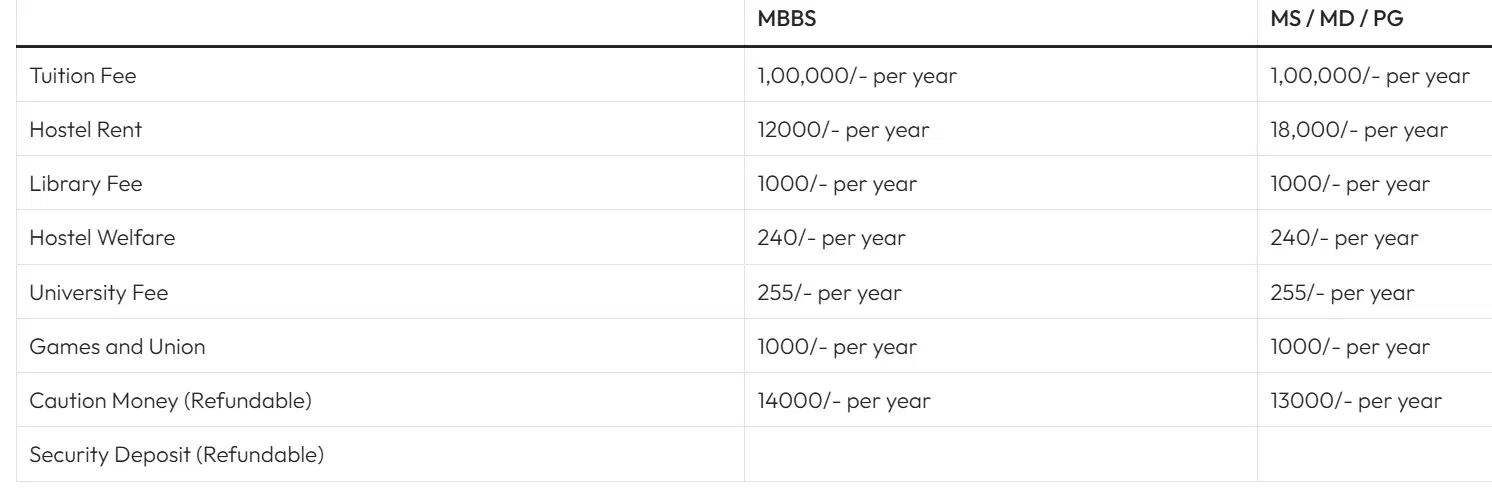Click the empty MBBS security deposit cell
The width and height of the screenshot is (1492, 488).
click(1000, 455)
